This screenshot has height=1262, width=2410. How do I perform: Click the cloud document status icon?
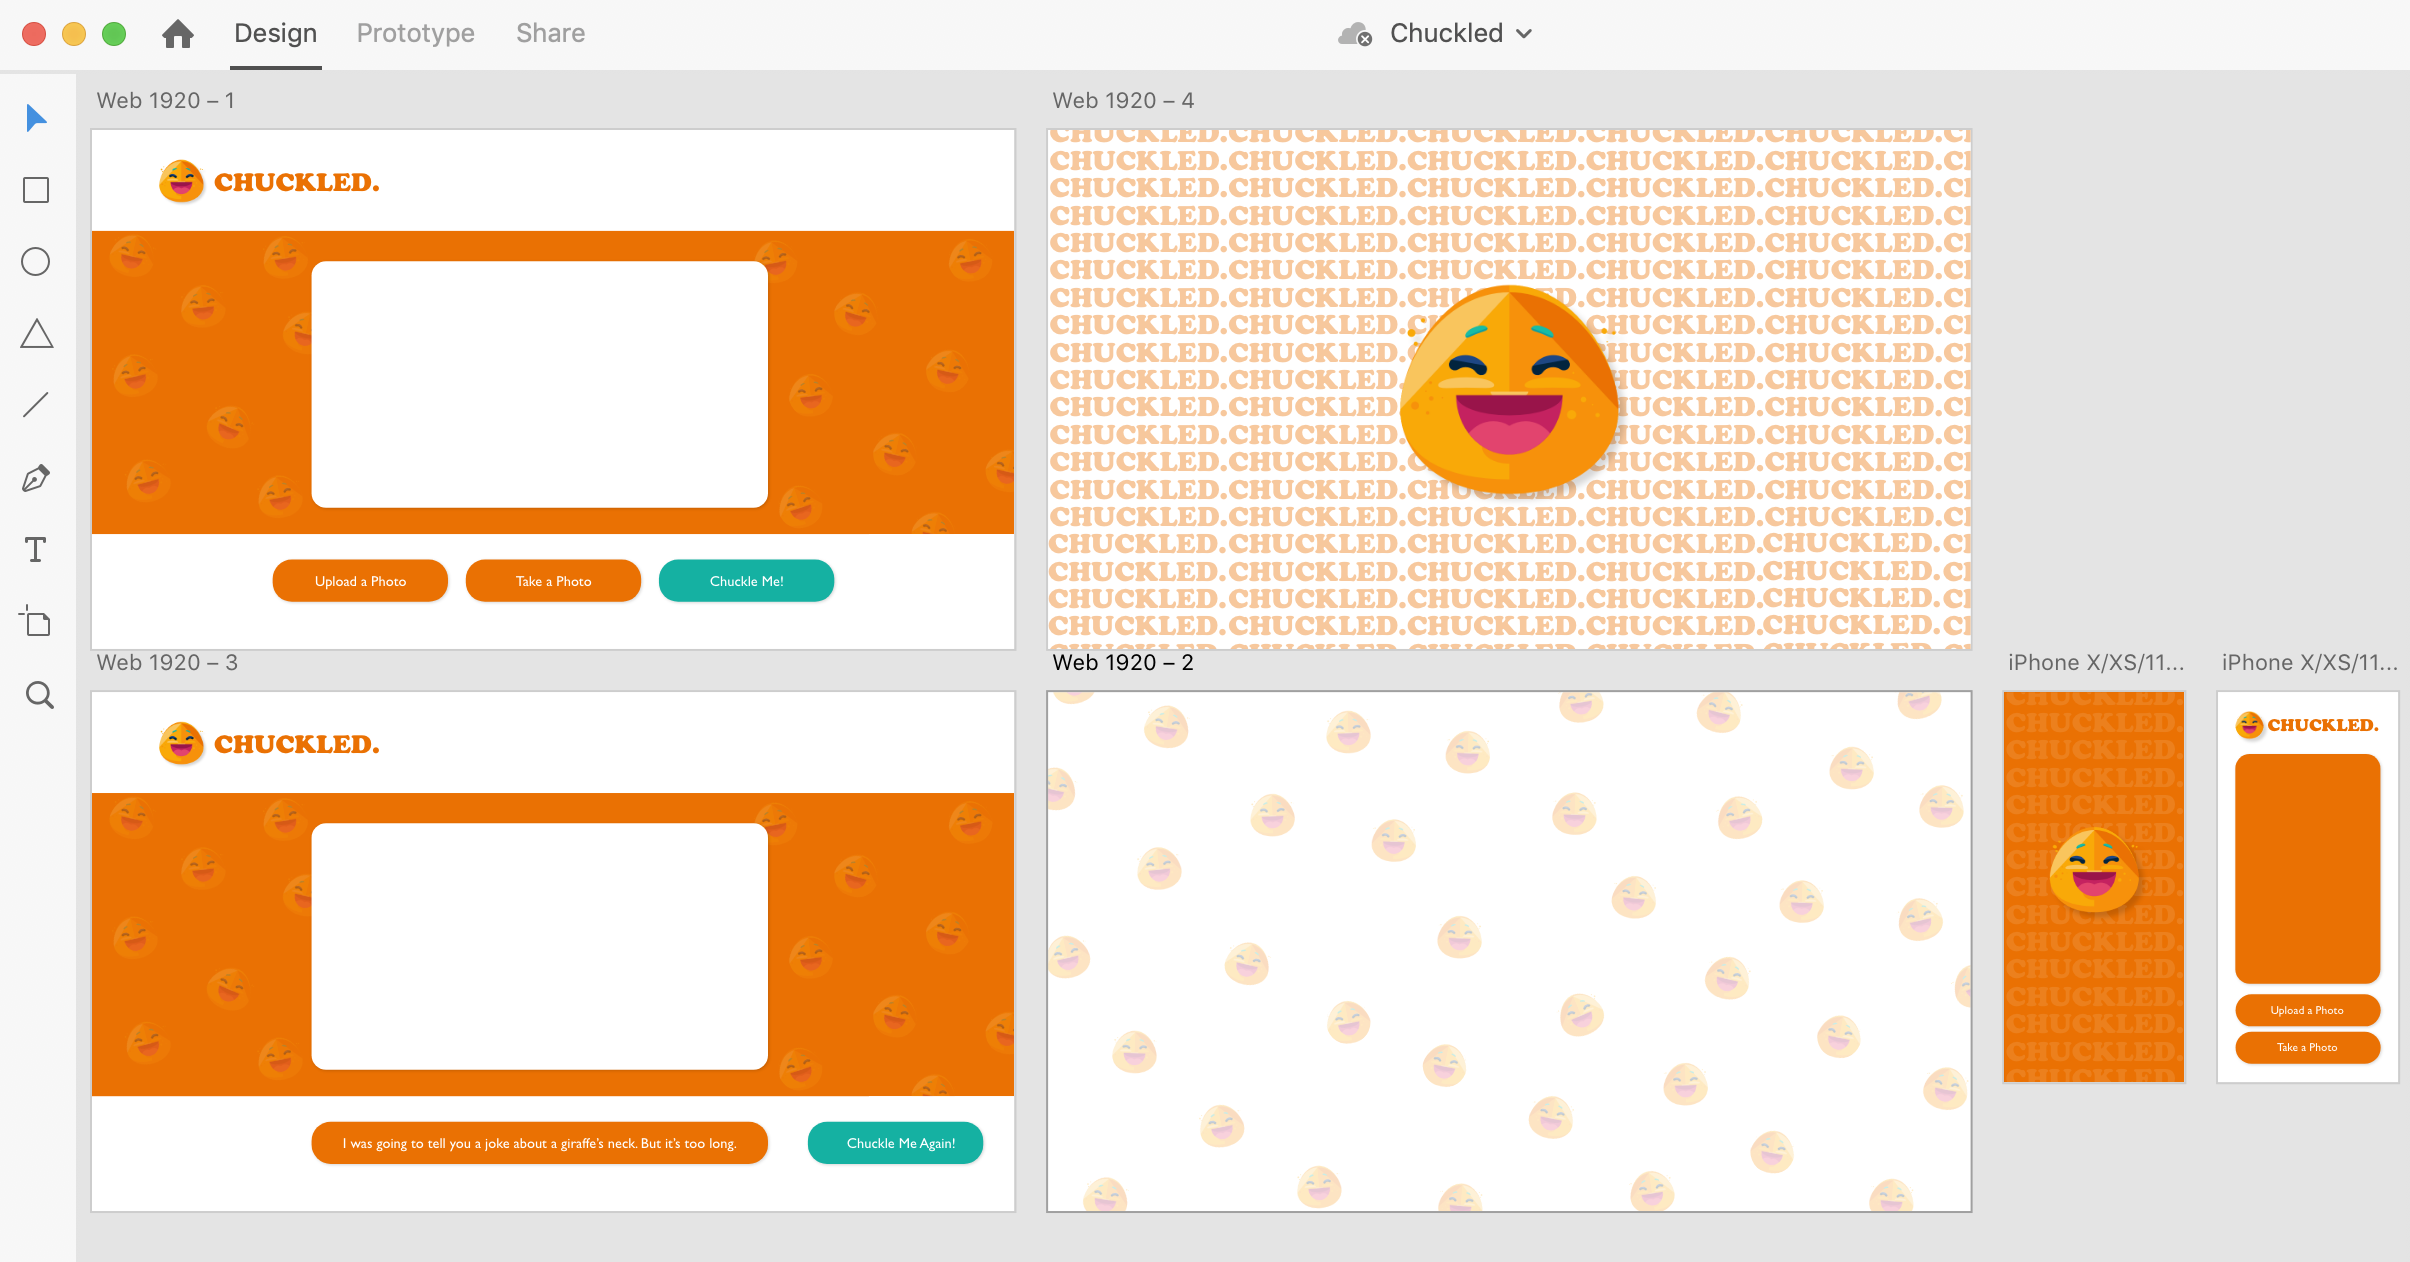click(1354, 34)
